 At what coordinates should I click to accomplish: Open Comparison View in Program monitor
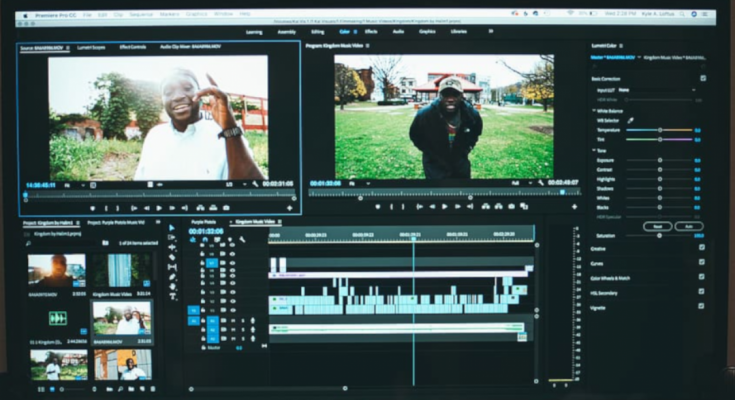524,206
